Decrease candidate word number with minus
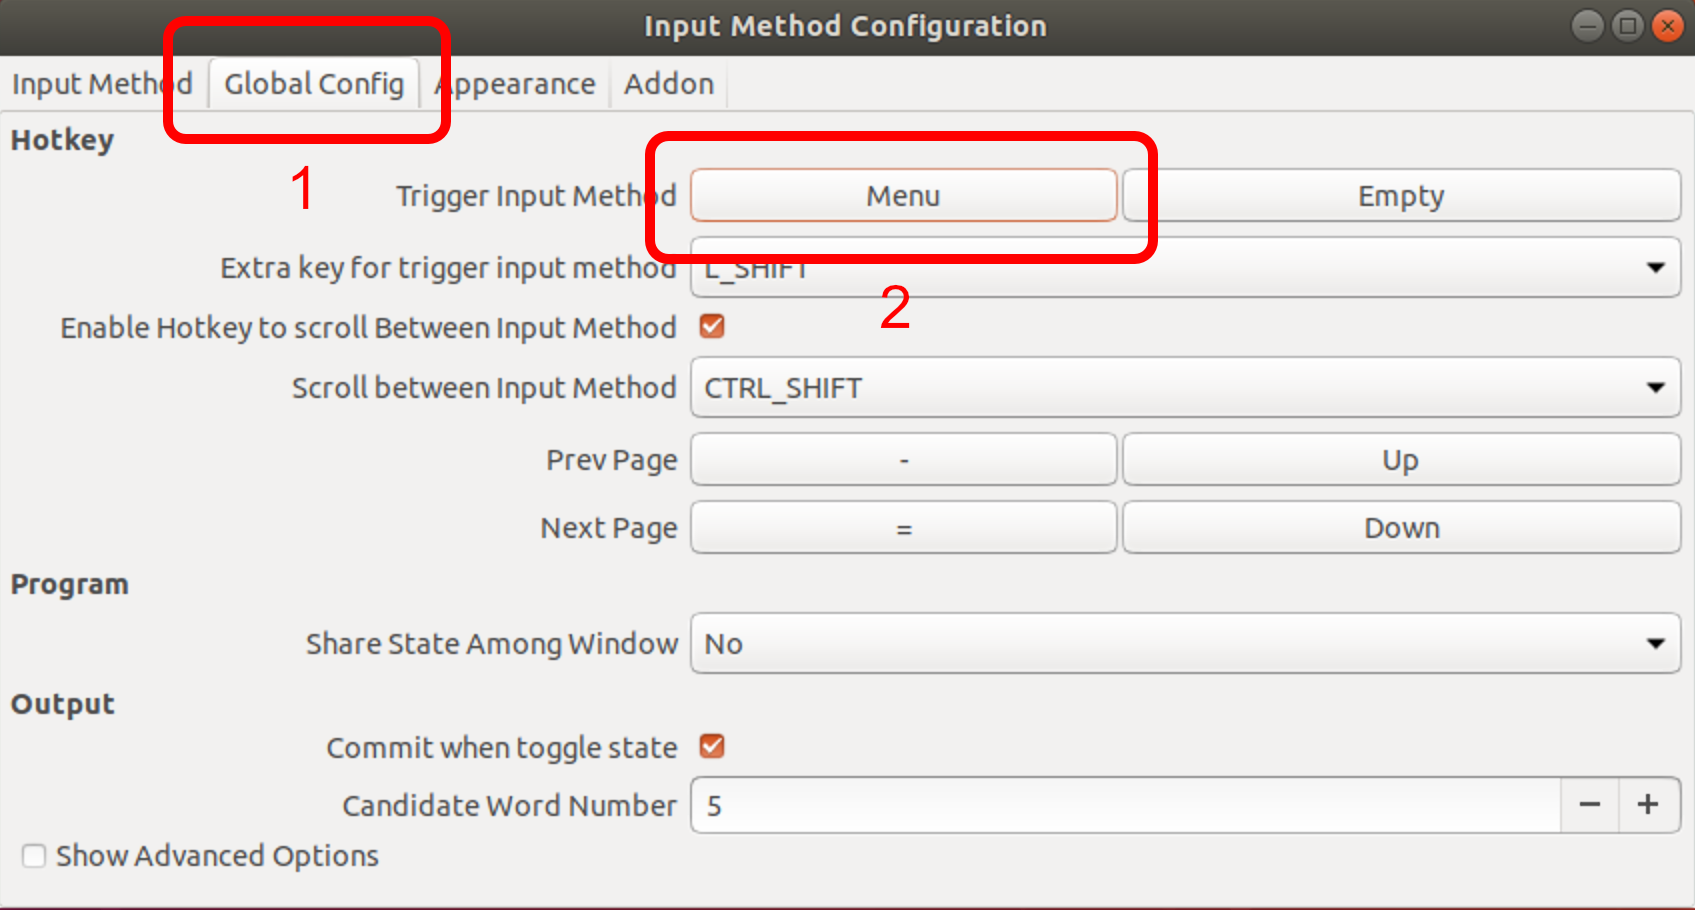 pyautogui.click(x=1590, y=805)
